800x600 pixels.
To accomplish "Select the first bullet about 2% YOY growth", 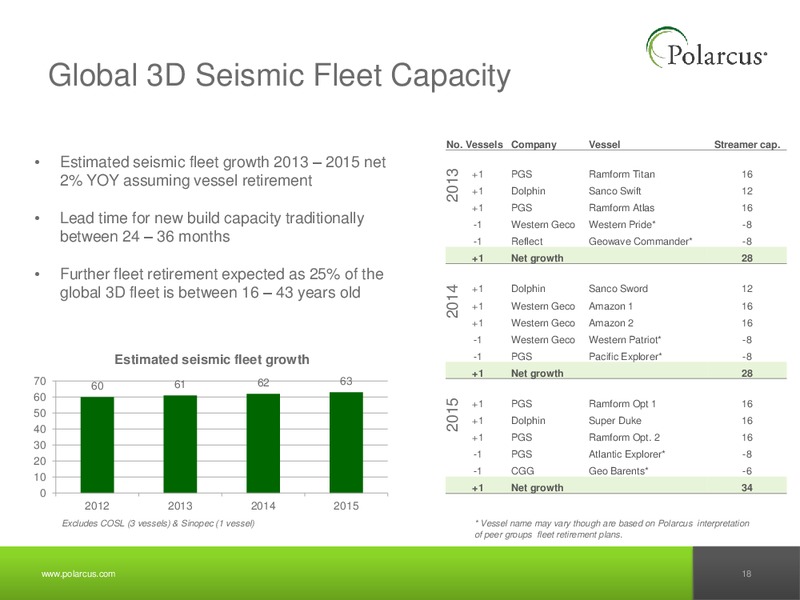I will coord(223,171).
